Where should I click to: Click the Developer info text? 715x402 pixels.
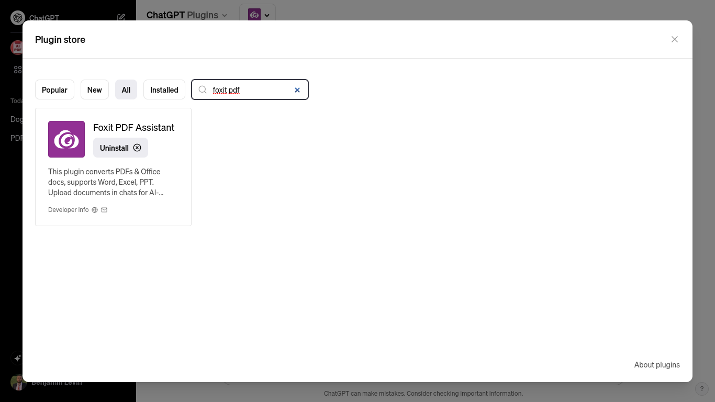(68, 210)
